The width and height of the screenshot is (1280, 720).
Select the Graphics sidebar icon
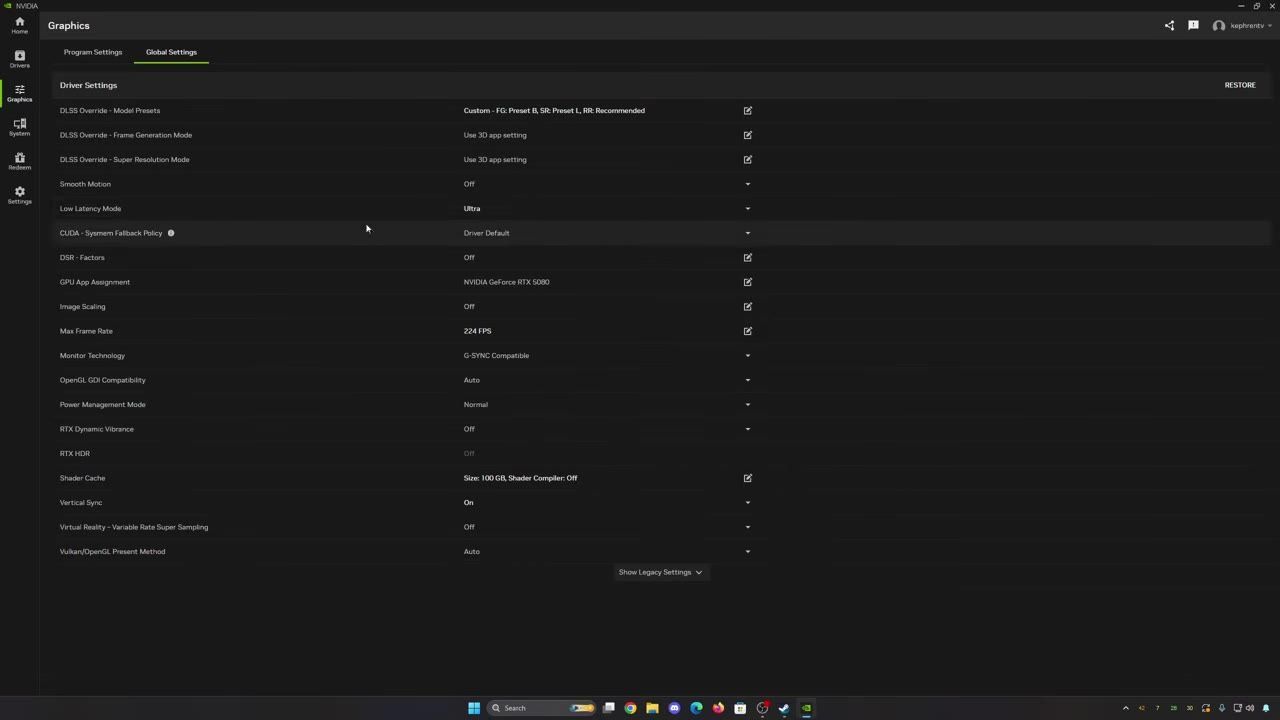coord(19,93)
